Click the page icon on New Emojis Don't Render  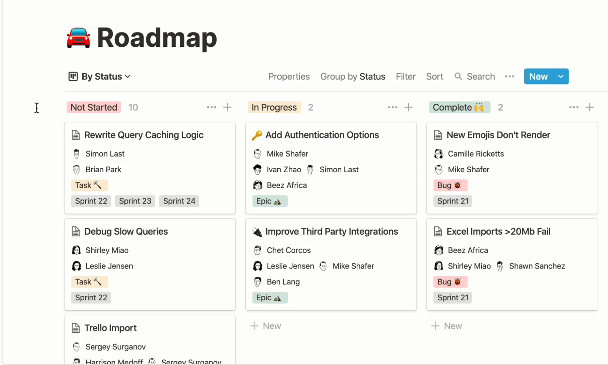(438, 135)
